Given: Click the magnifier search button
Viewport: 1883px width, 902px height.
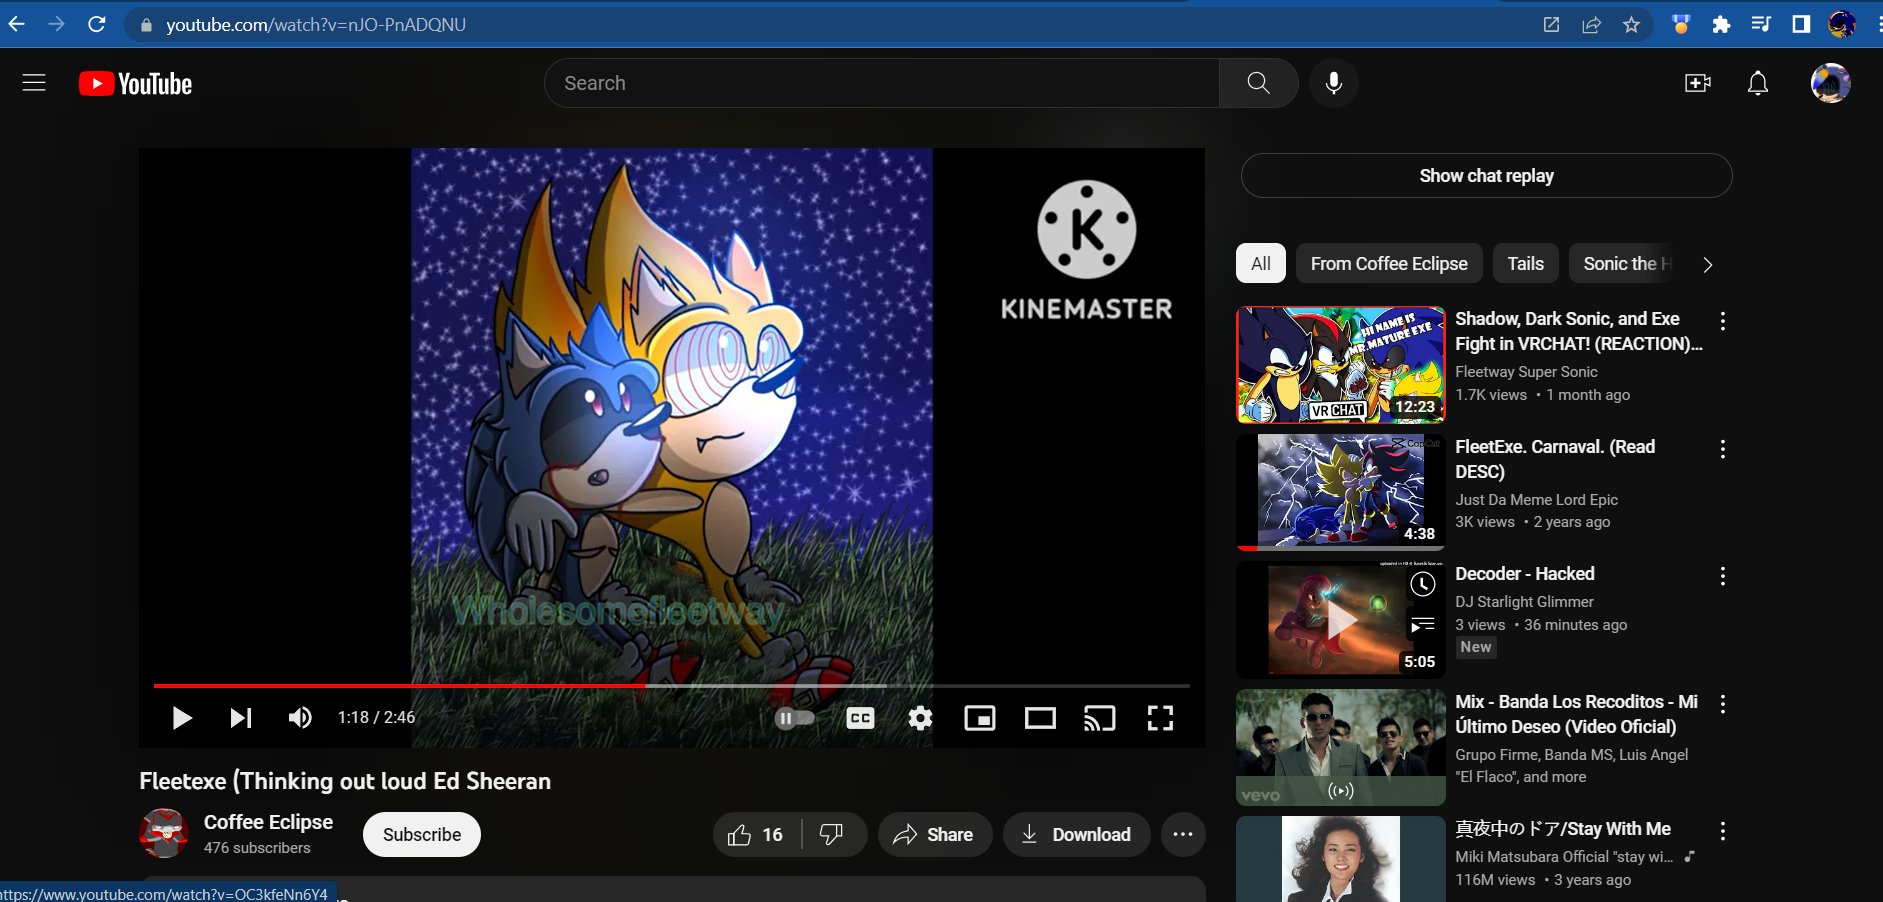Looking at the screenshot, I should pos(1258,83).
